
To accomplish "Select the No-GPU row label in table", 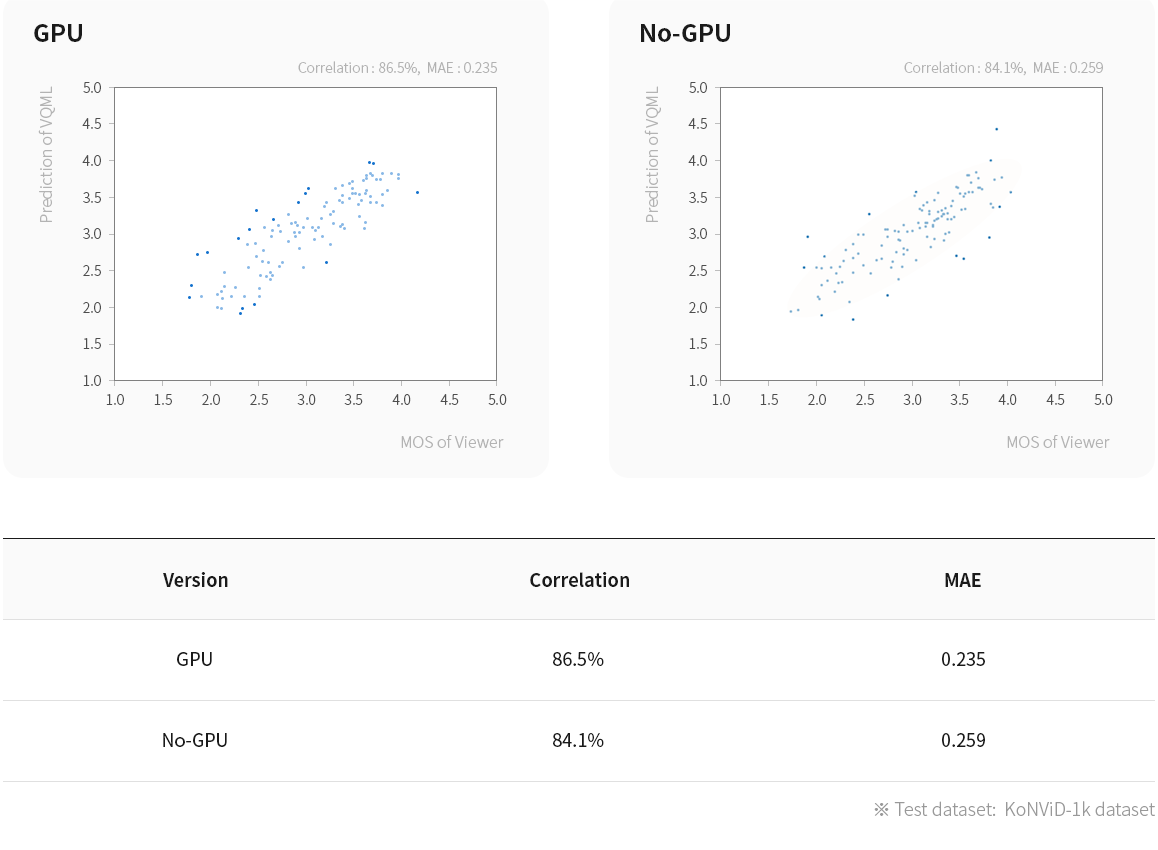I will point(195,741).
